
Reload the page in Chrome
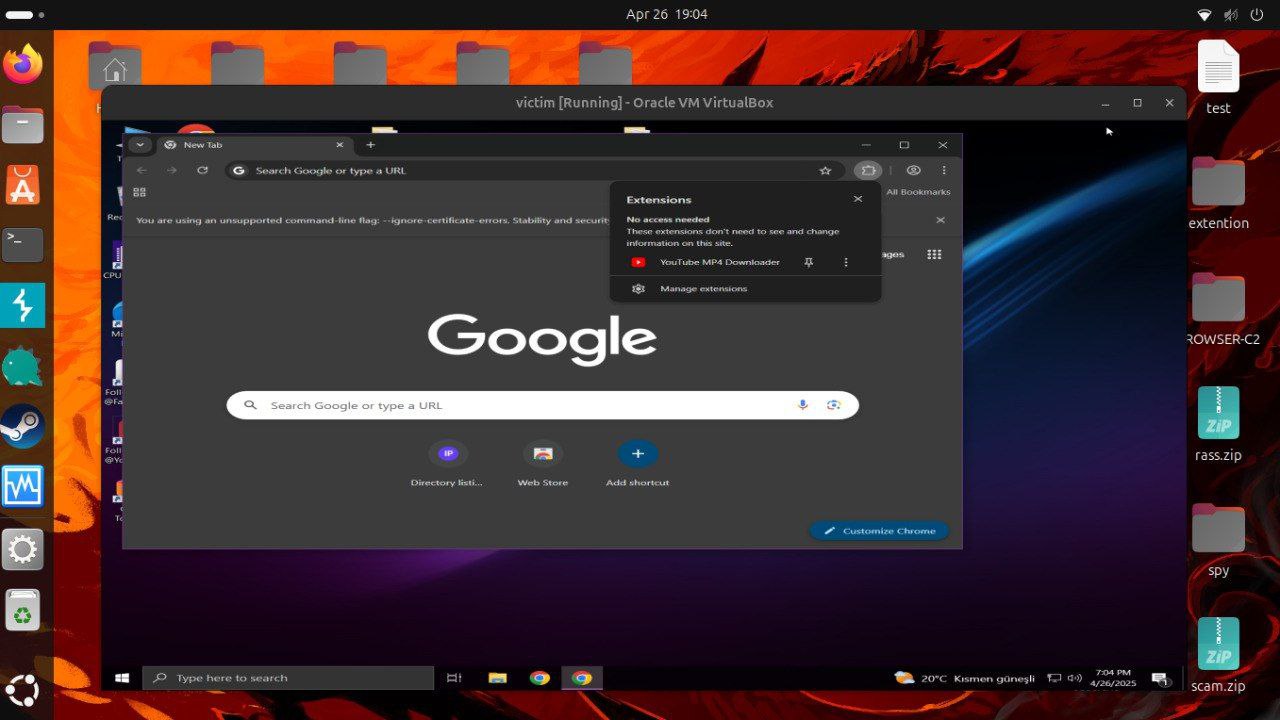tap(202, 170)
